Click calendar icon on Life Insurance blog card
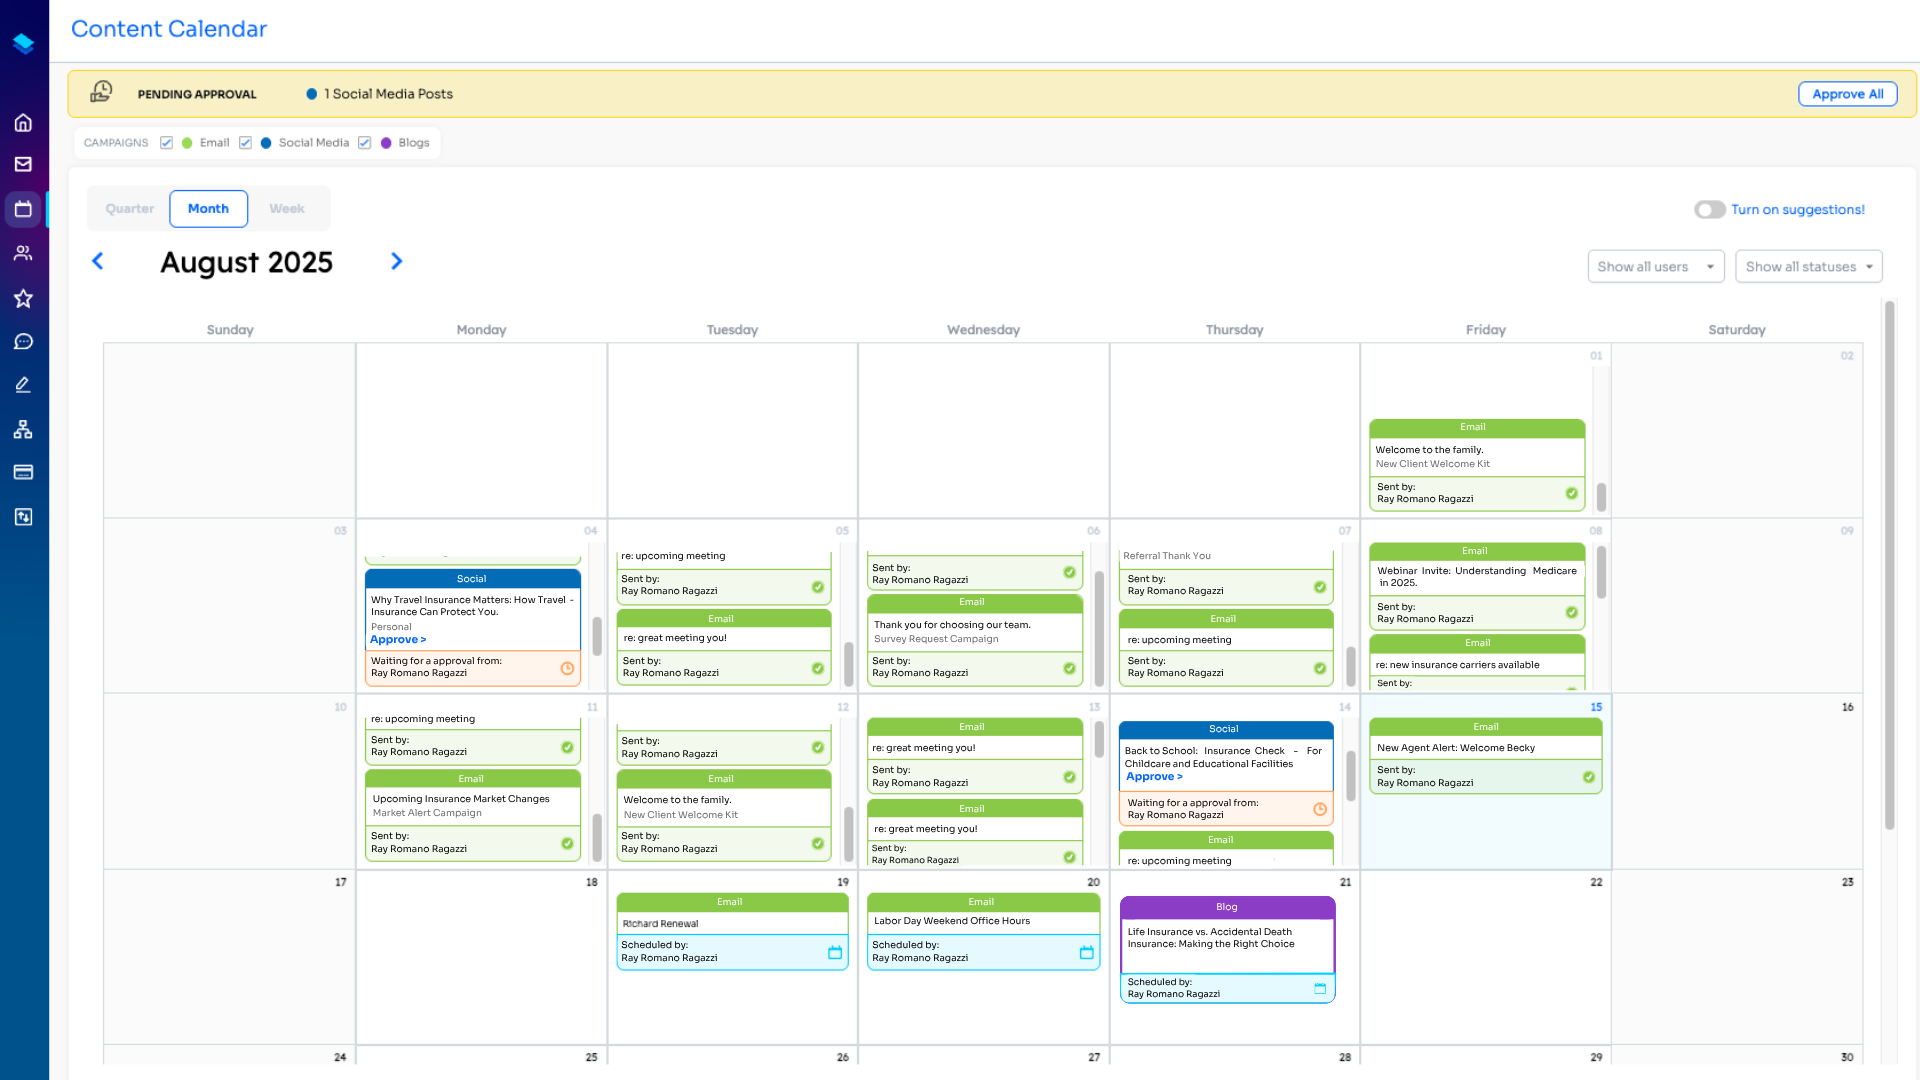Screen dimensions: 1920x1080 pos(1320,988)
